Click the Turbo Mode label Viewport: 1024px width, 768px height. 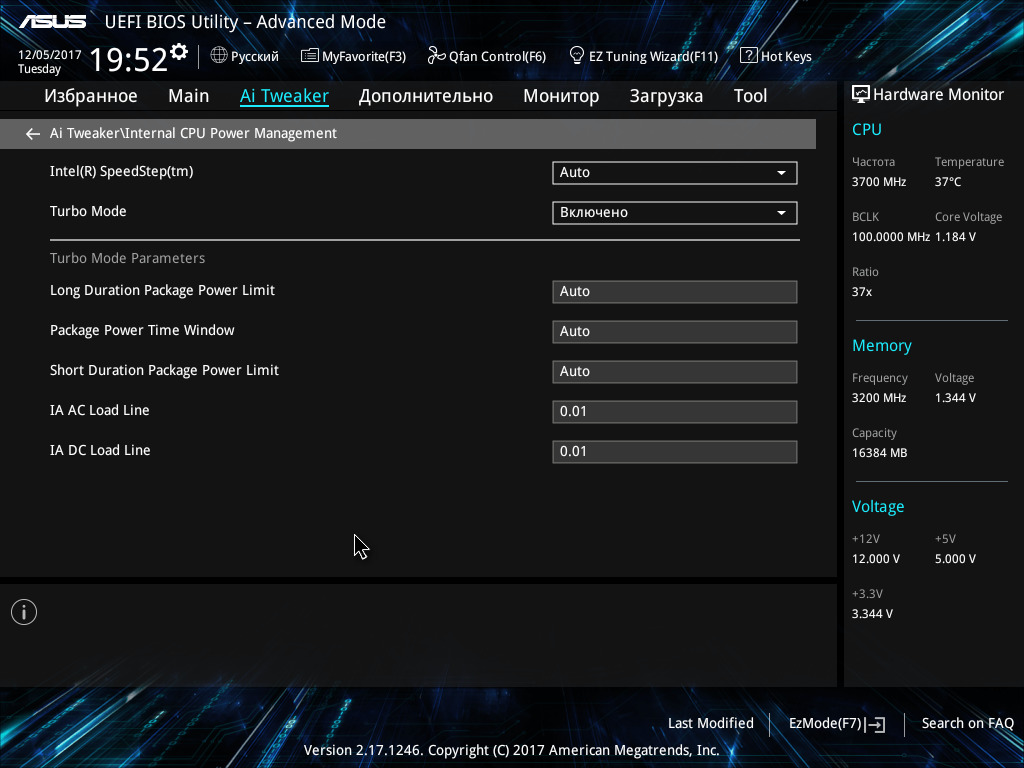(88, 212)
